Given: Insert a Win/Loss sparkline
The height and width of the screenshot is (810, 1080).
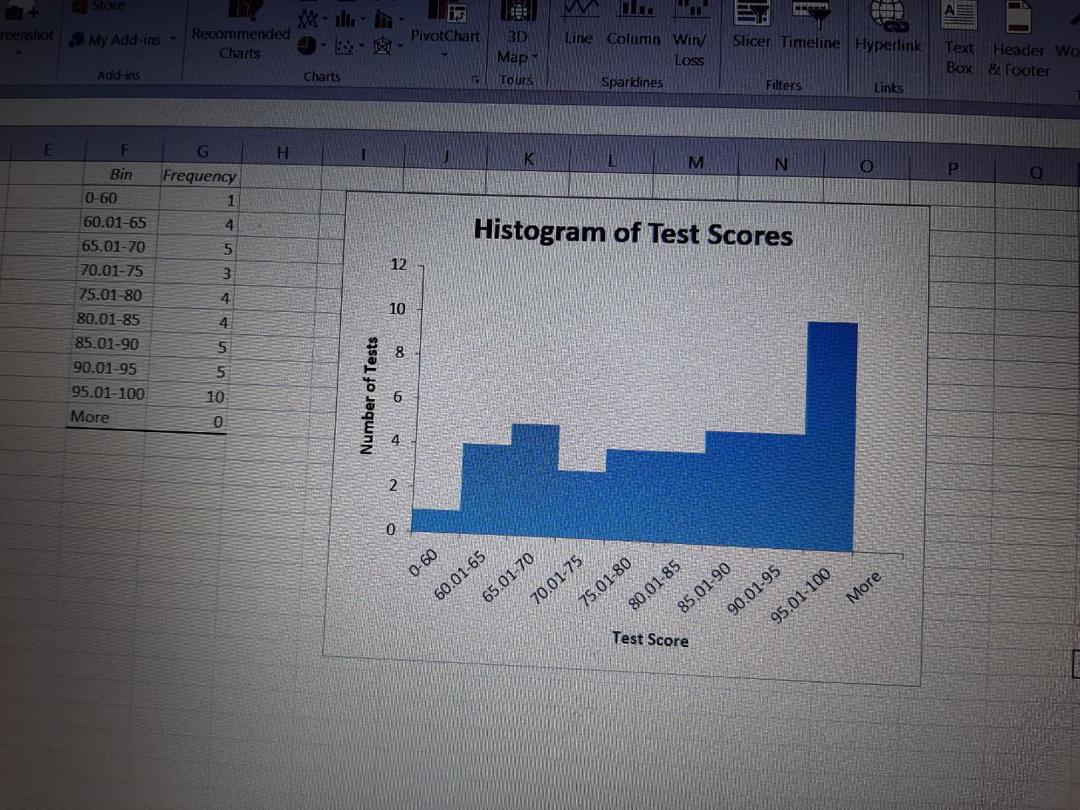Looking at the screenshot, I should 689,34.
